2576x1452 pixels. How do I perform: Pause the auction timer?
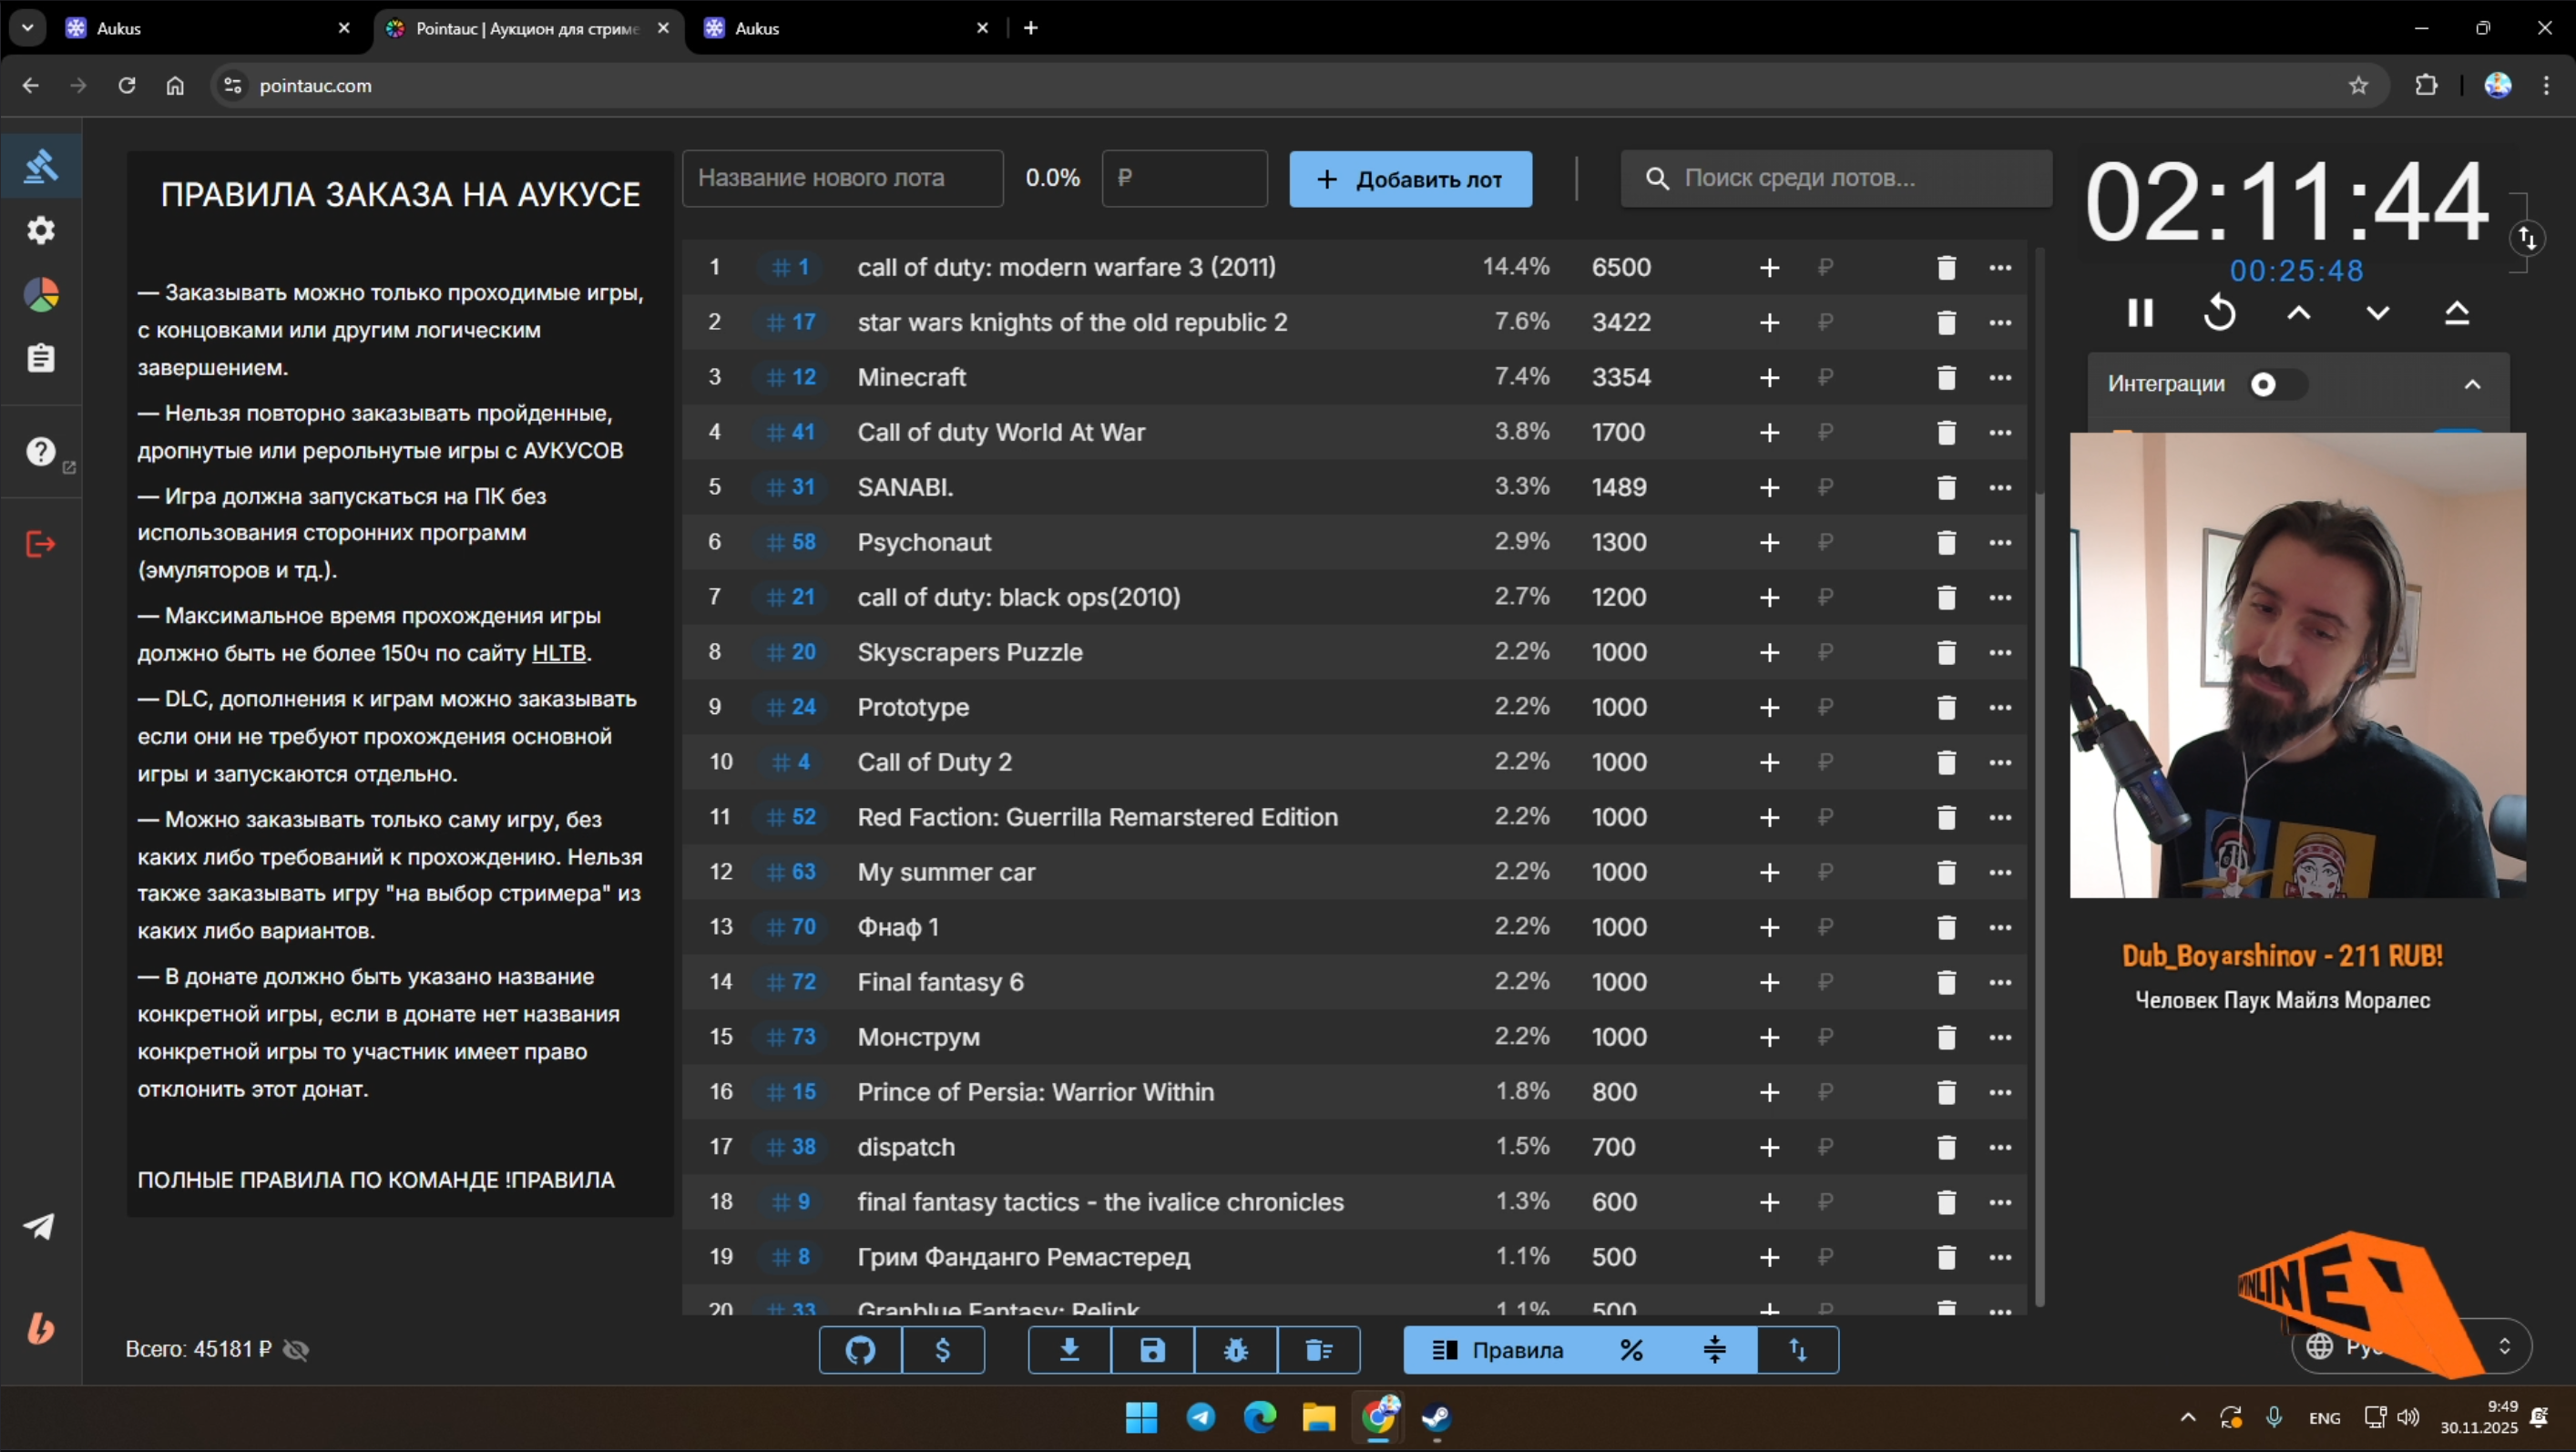coord(2140,313)
